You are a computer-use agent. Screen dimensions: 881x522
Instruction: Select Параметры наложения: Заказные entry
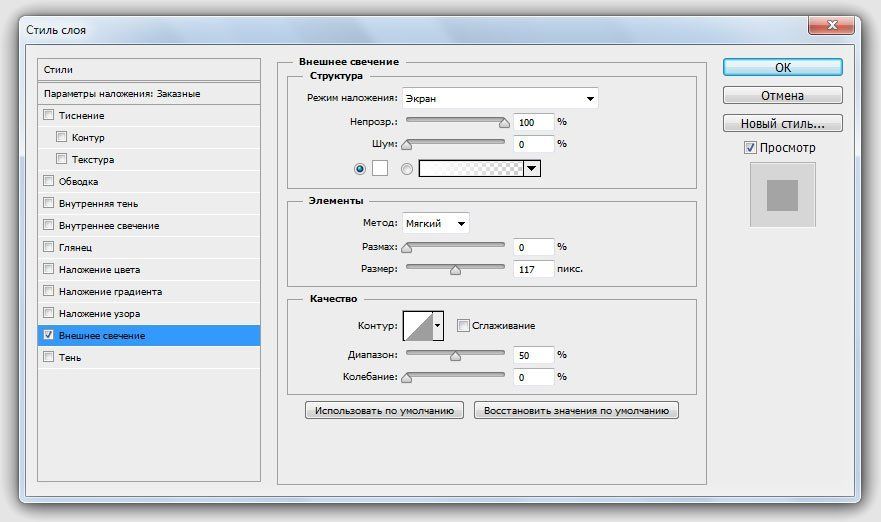tap(149, 94)
